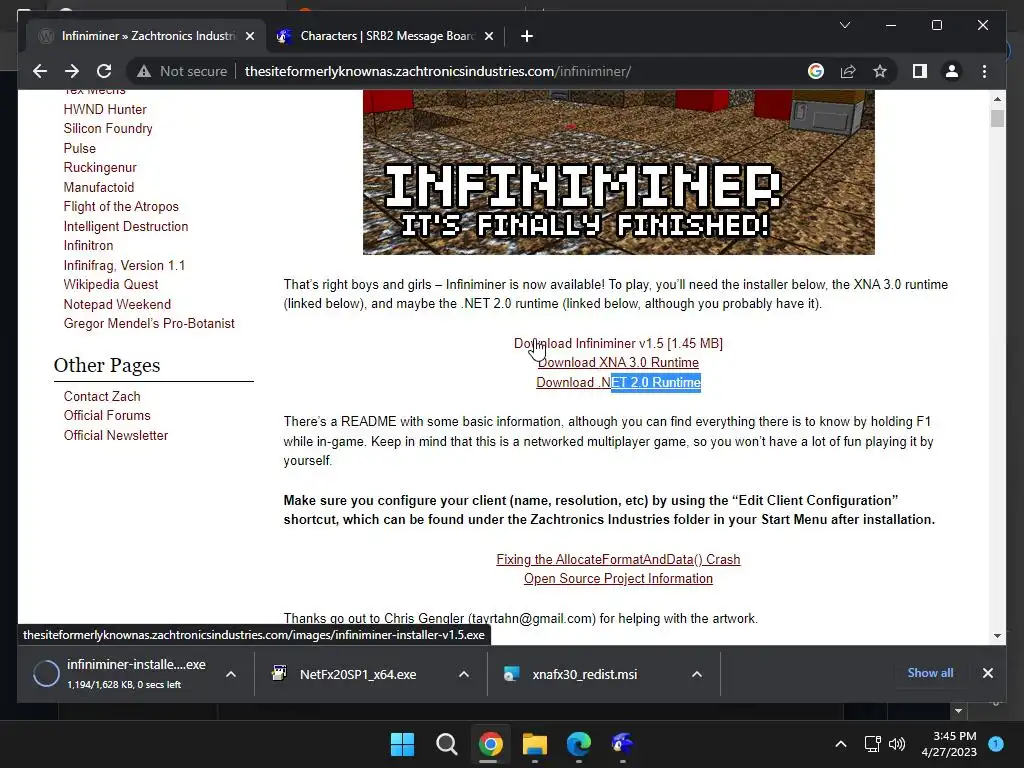
Task: Open the Infinitron page
Action: click(x=88, y=246)
